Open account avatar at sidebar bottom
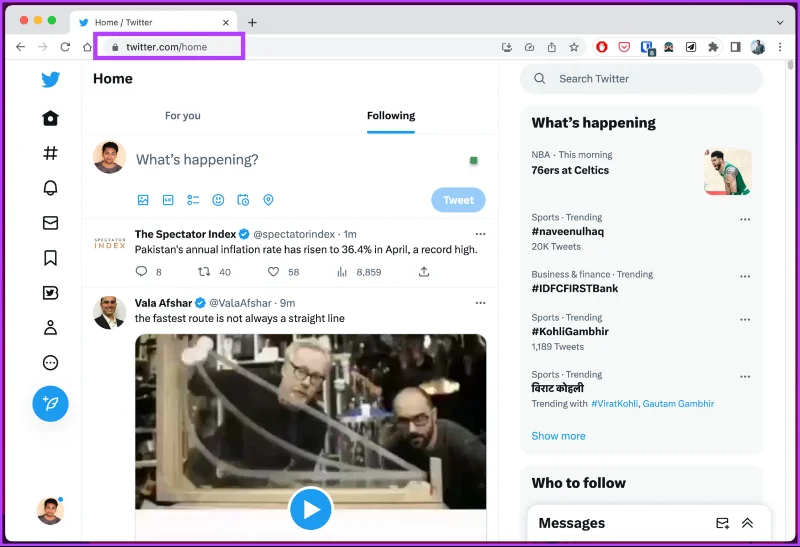The height and width of the screenshot is (547, 800). (50, 510)
